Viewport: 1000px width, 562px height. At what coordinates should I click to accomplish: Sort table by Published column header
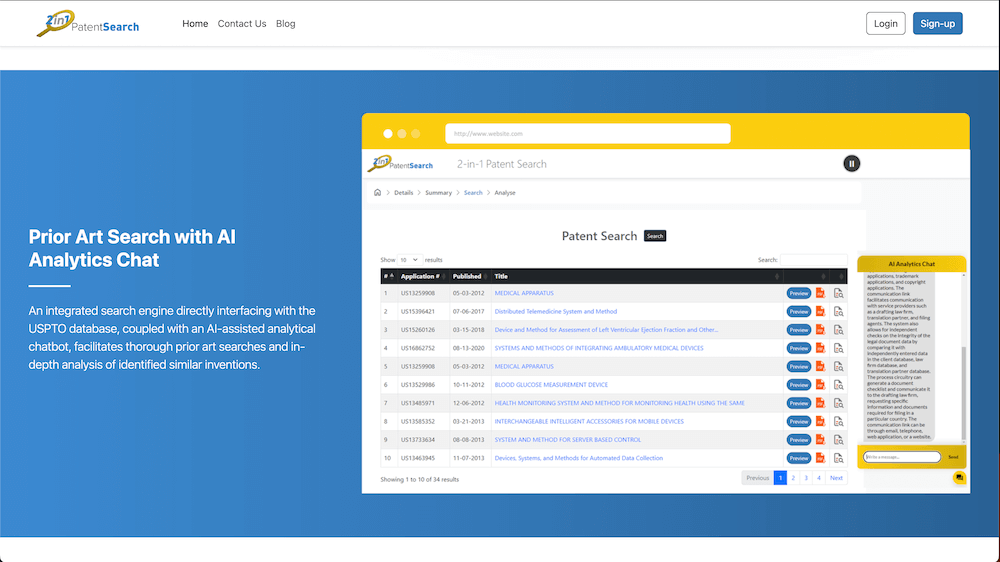[x=467, y=276]
